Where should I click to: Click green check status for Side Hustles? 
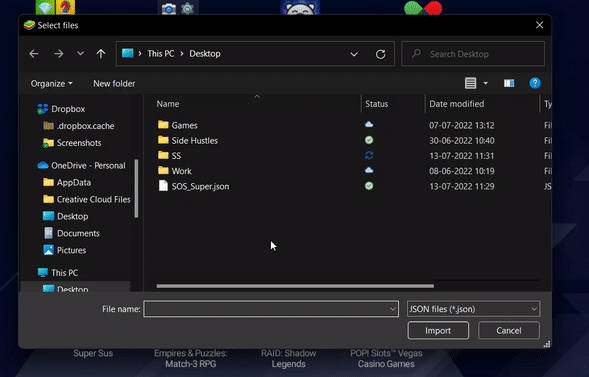tap(369, 140)
